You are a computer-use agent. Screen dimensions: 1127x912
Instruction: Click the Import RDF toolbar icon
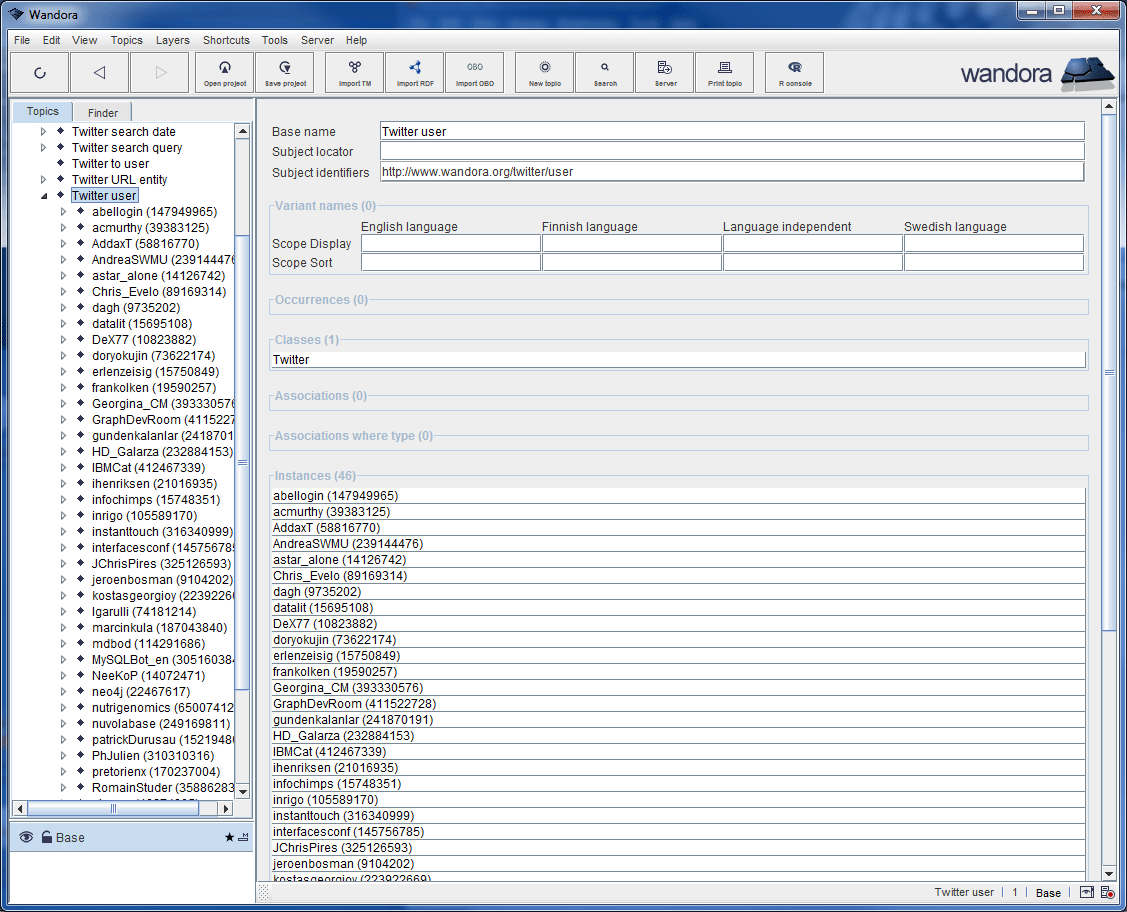point(414,72)
